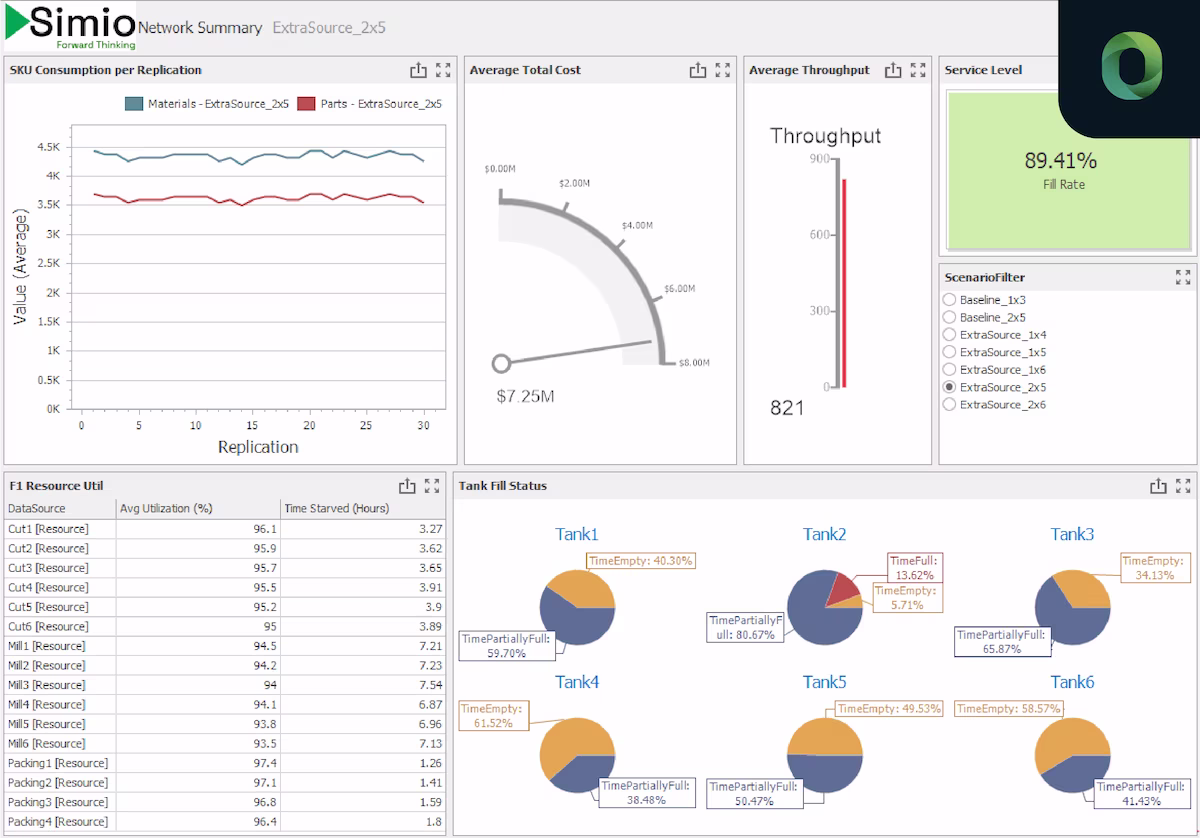Click the Packing1 [Resource] row label
The image size is (1200, 838).
coord(57,763)
